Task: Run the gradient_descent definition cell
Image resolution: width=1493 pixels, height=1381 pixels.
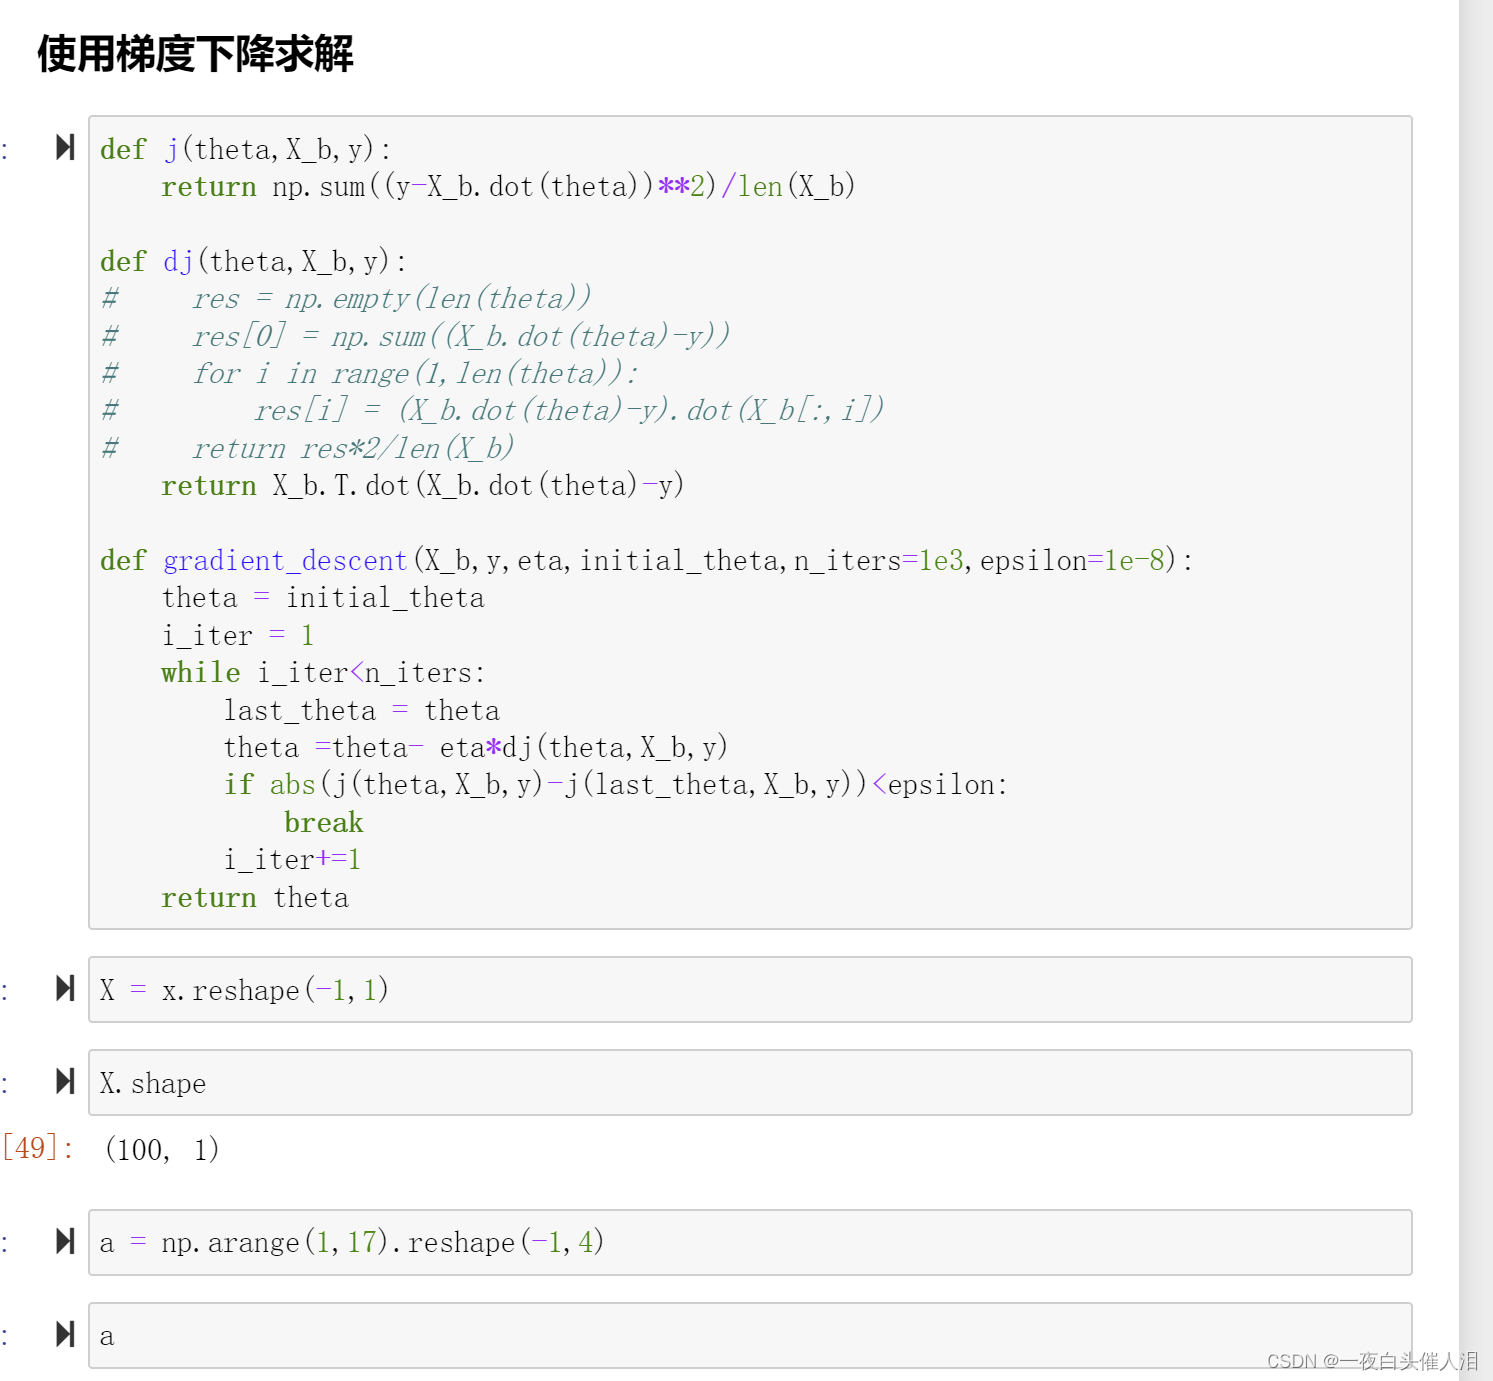Action: click(65, 148)
